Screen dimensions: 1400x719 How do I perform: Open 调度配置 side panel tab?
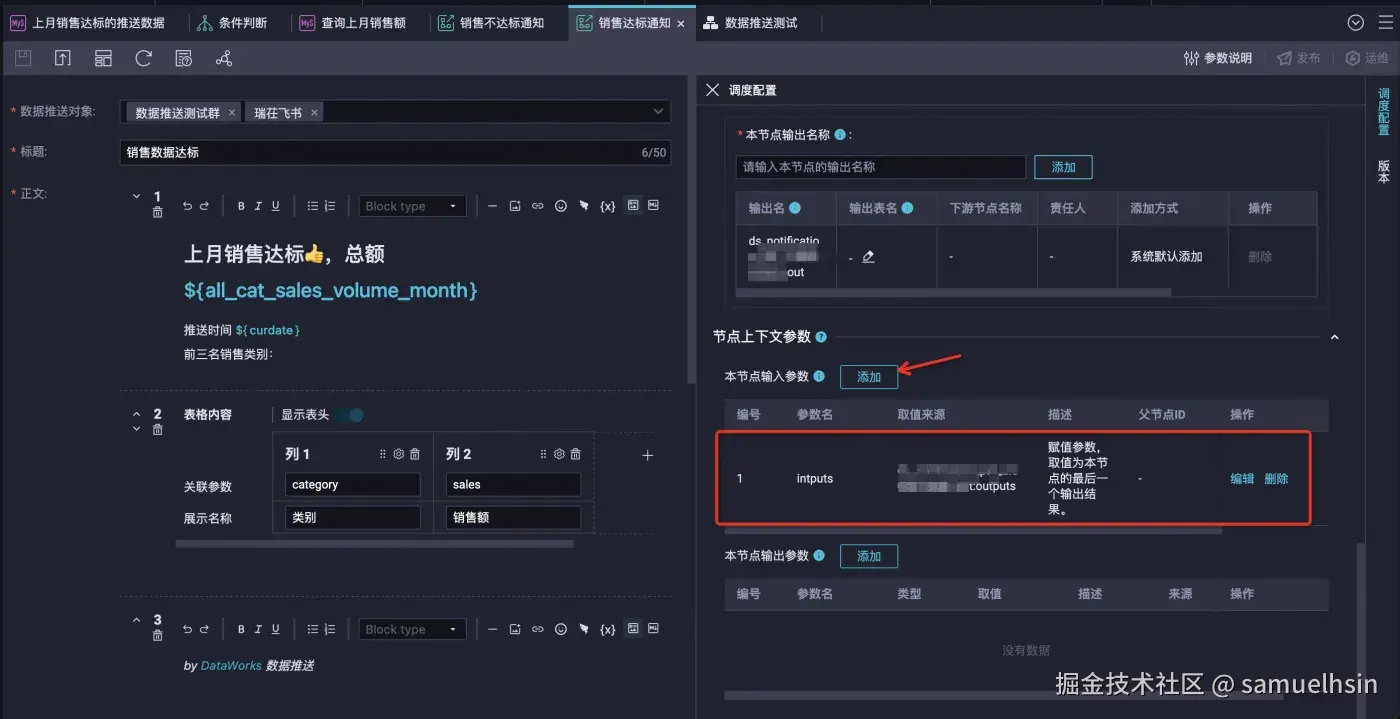click(1384, 112)
